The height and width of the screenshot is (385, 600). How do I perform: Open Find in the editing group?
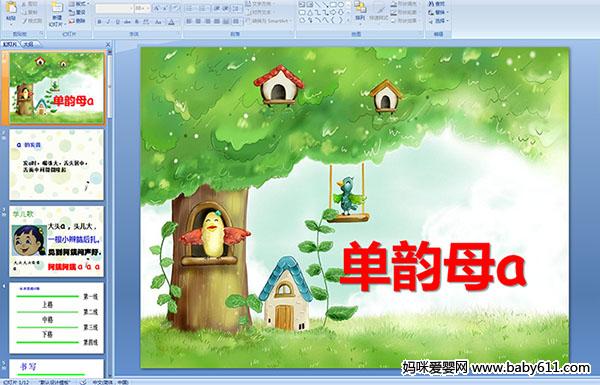tap(437, 4)
